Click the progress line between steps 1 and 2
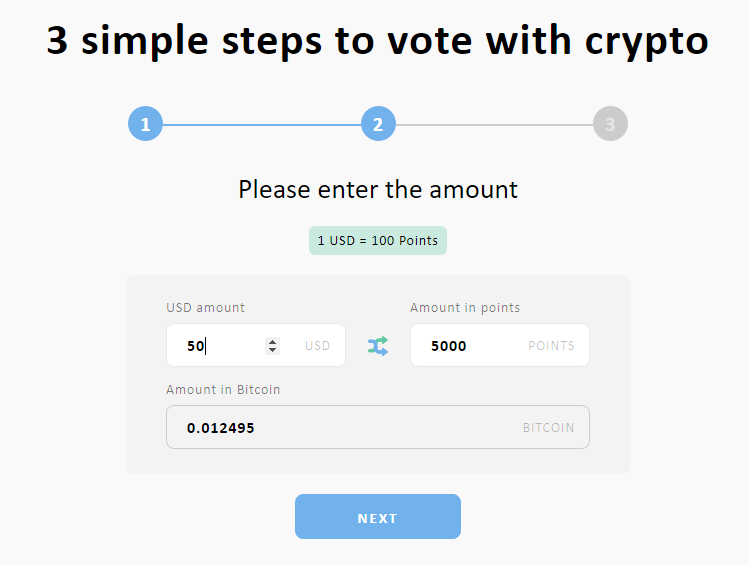The image size is (749, 565). point(262,125)
